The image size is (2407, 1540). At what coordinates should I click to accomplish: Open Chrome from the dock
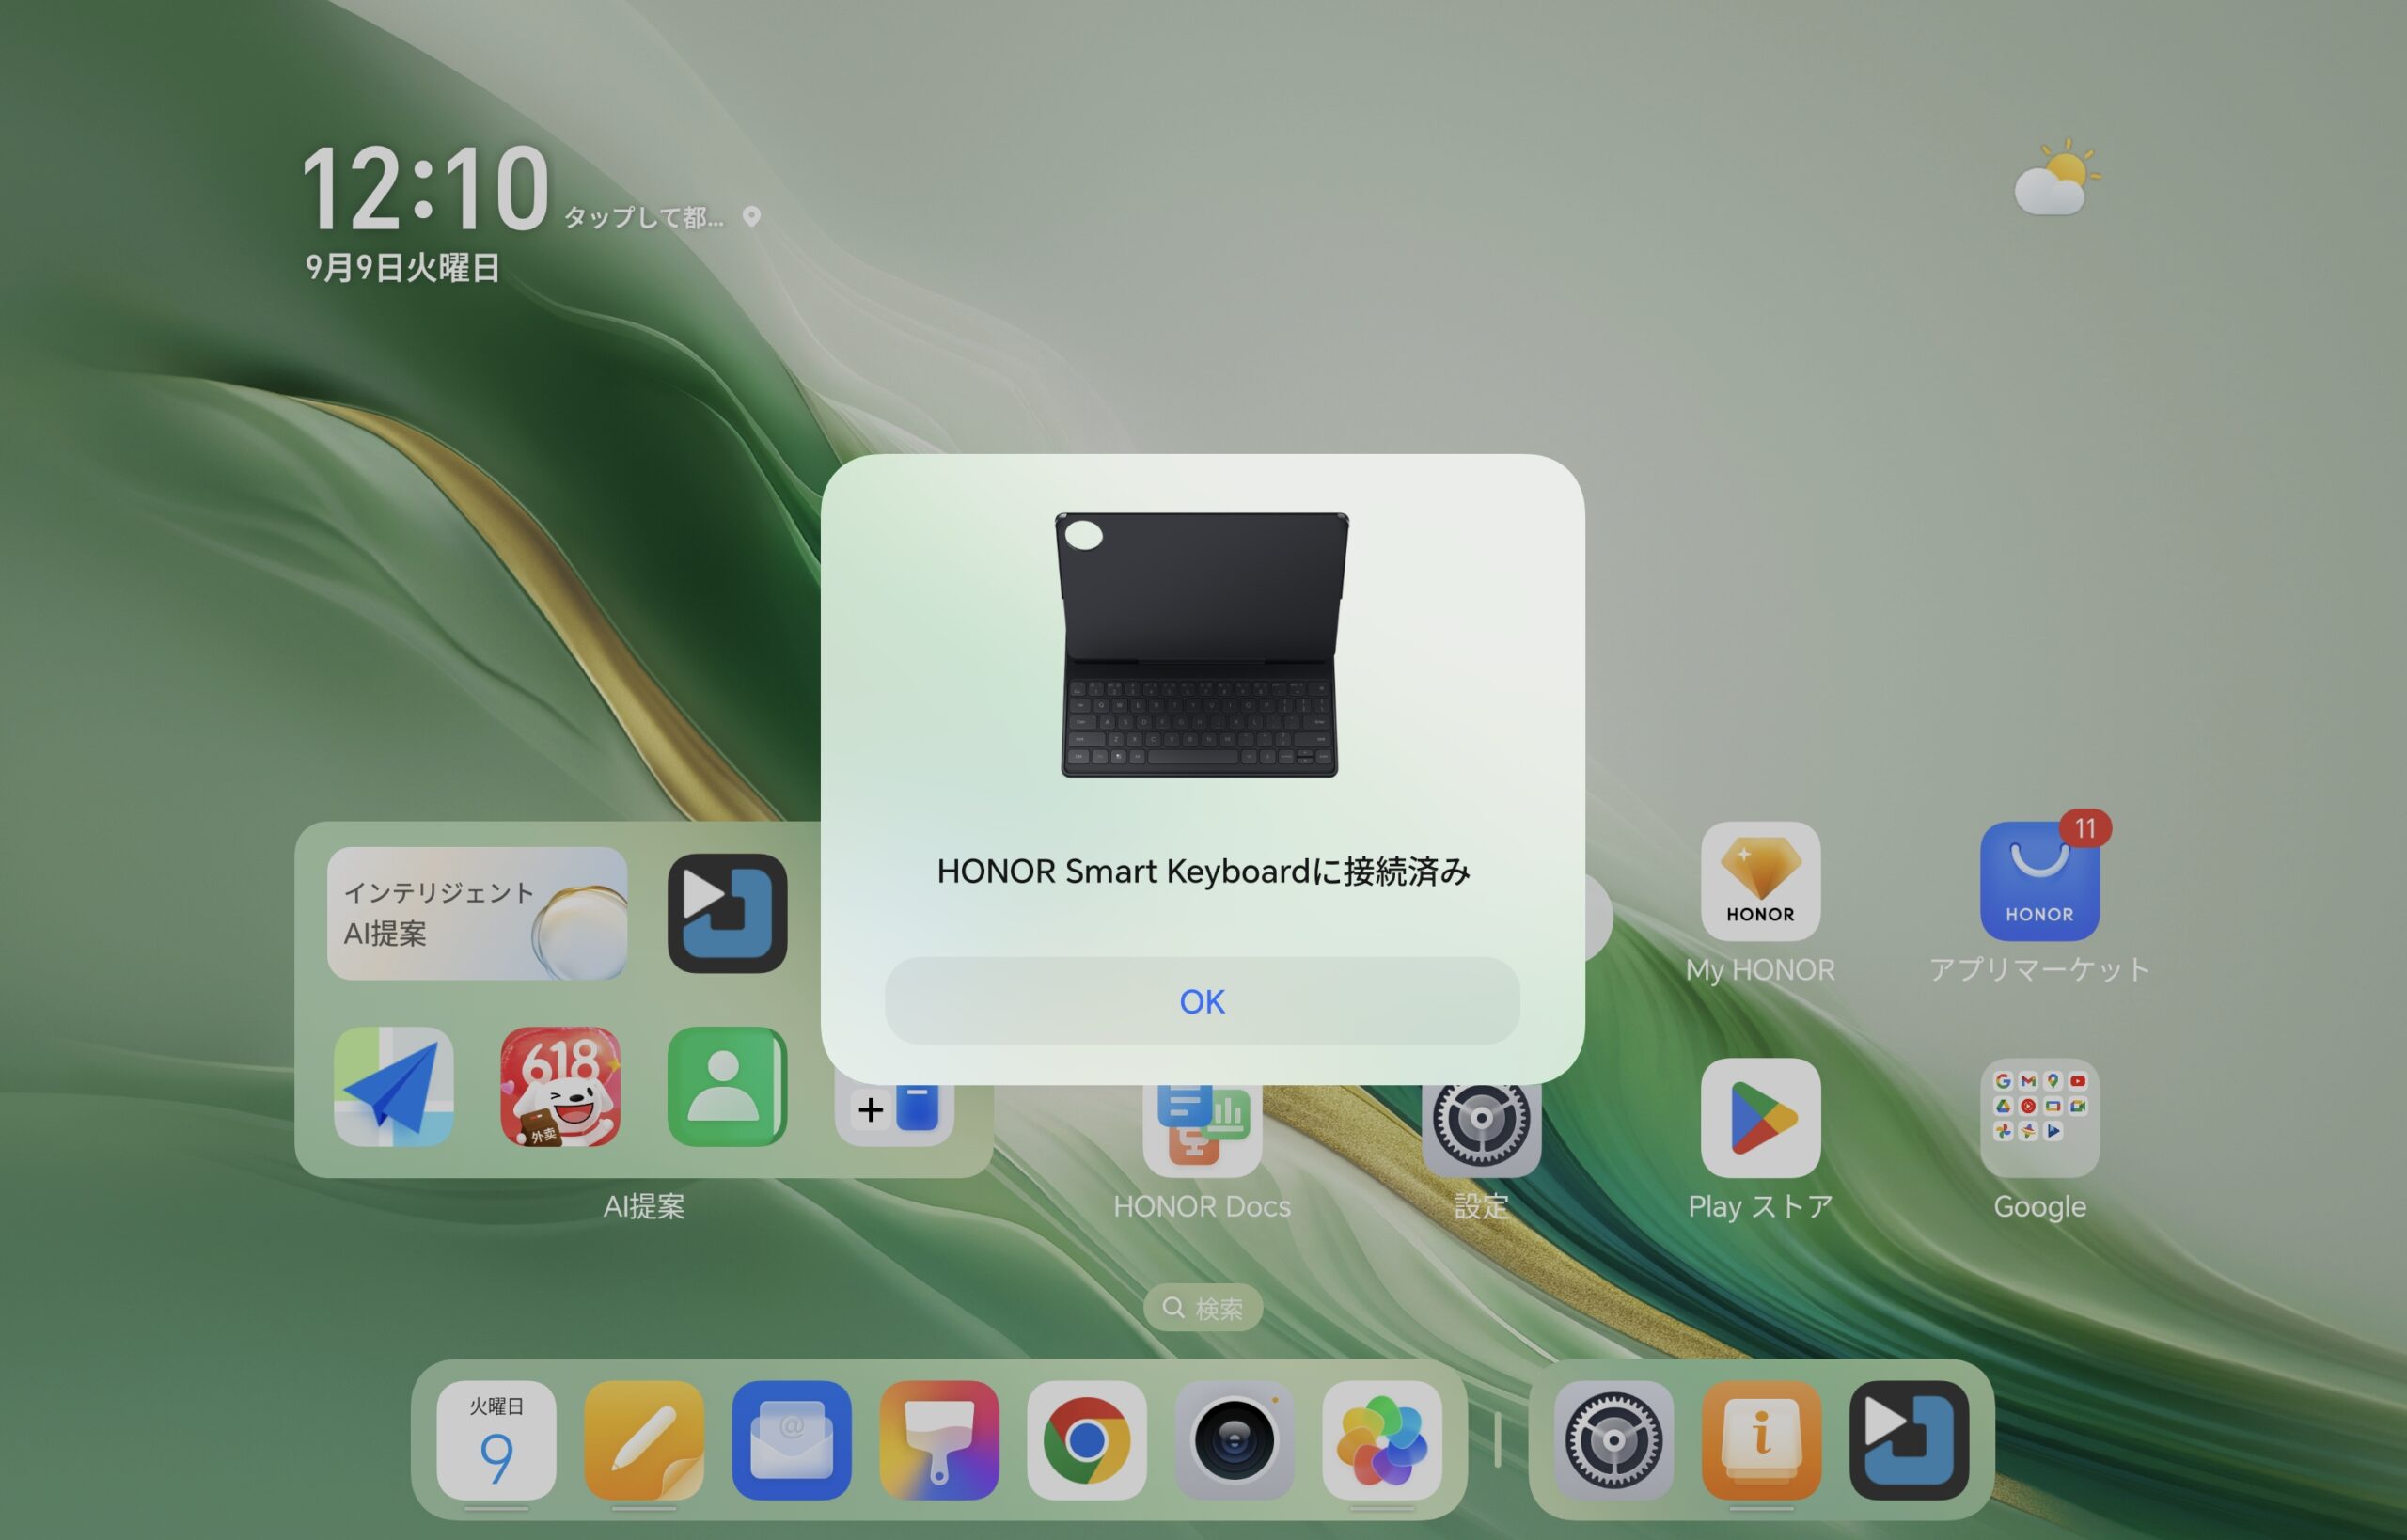tap(1086, 1440)
